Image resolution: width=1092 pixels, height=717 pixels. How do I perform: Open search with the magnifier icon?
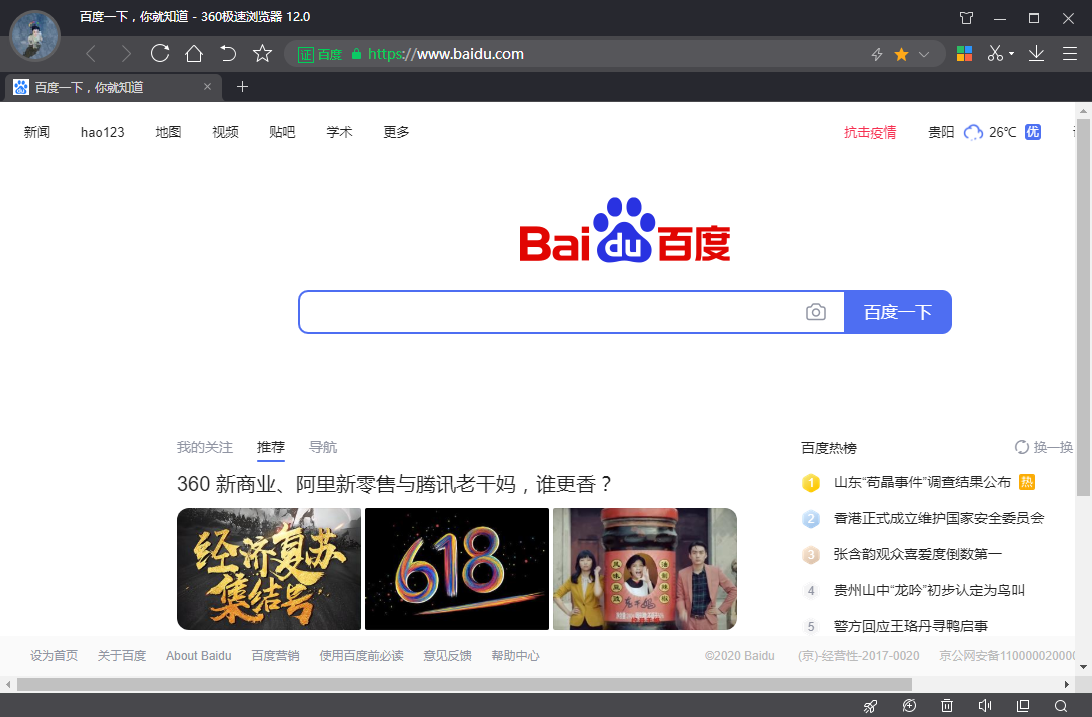click(1060, 706)
